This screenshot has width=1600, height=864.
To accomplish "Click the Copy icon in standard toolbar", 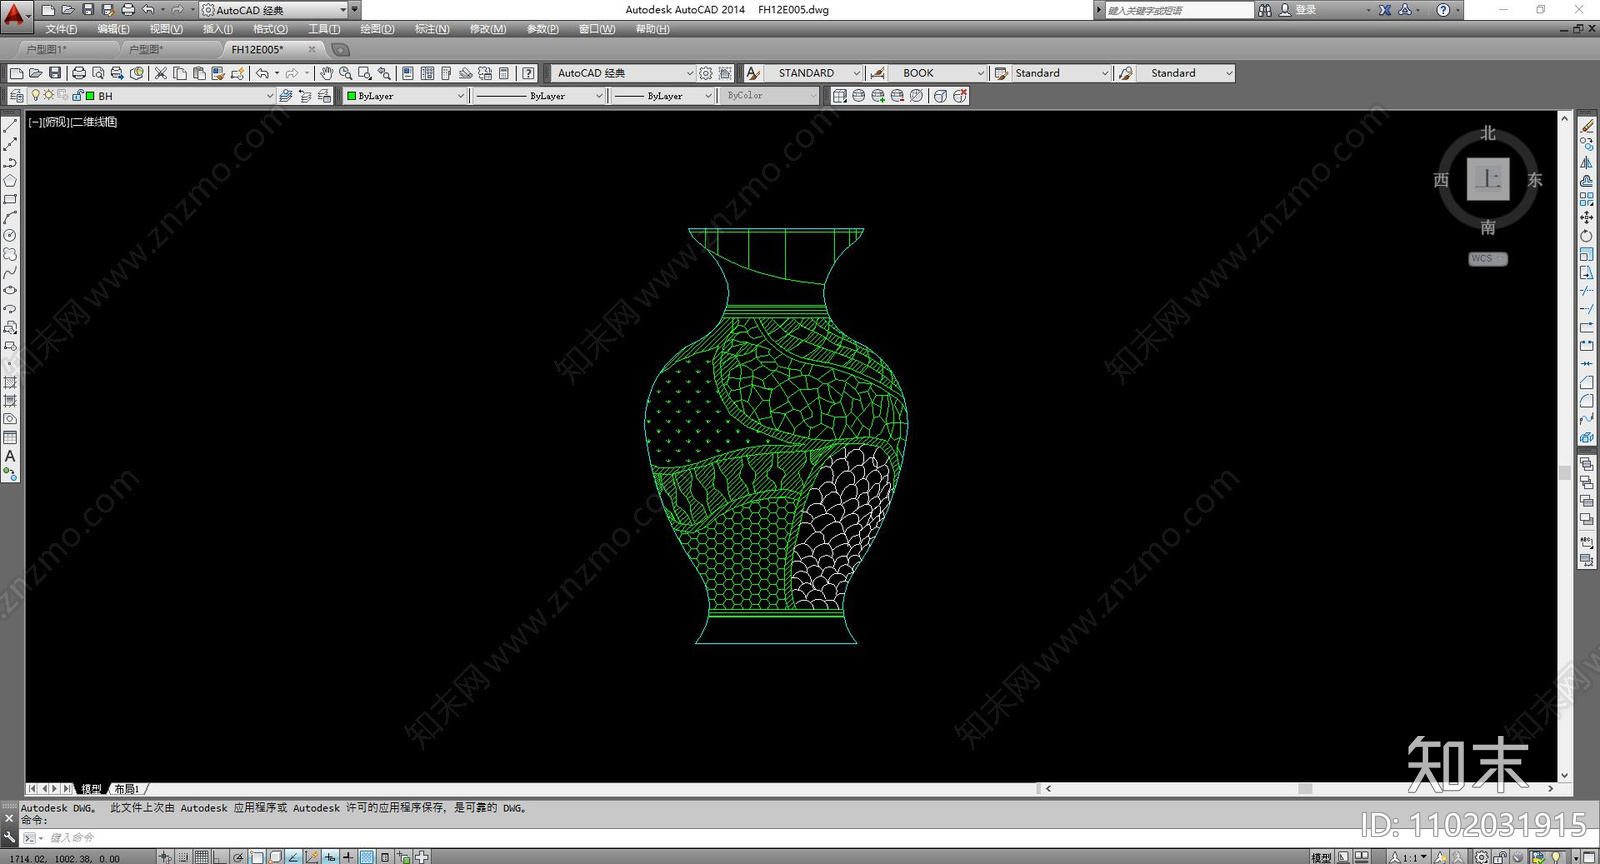I will [x=180, y=73].
